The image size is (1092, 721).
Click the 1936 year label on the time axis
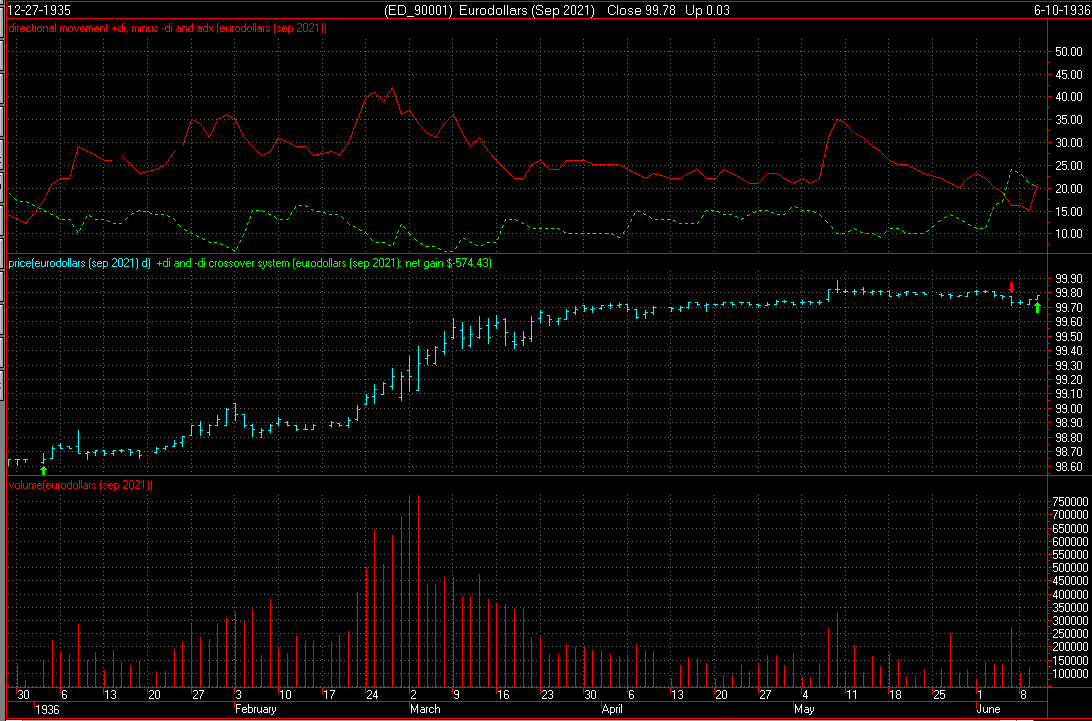(47, 709)
